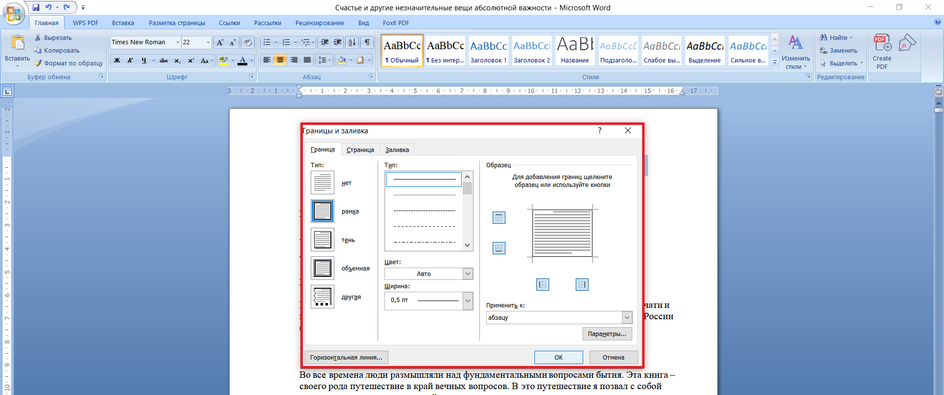Click Заменить to replace text
The image size is (944, 395).
(x=838, y=50)
